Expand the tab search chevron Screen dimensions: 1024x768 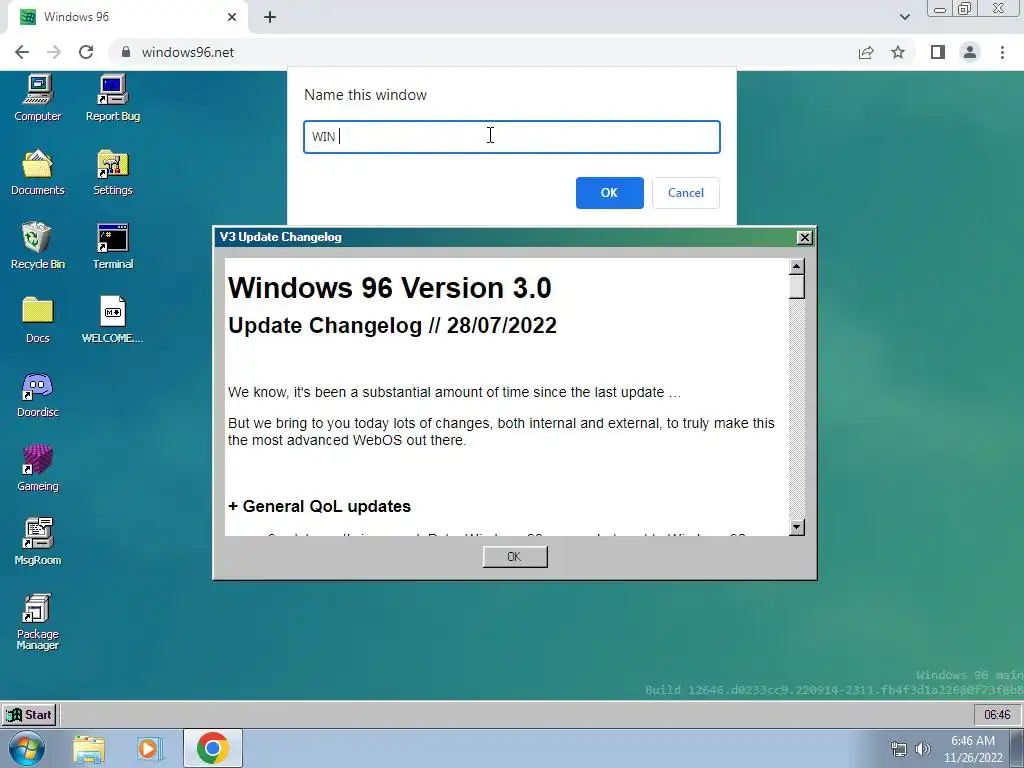[904, 17]
